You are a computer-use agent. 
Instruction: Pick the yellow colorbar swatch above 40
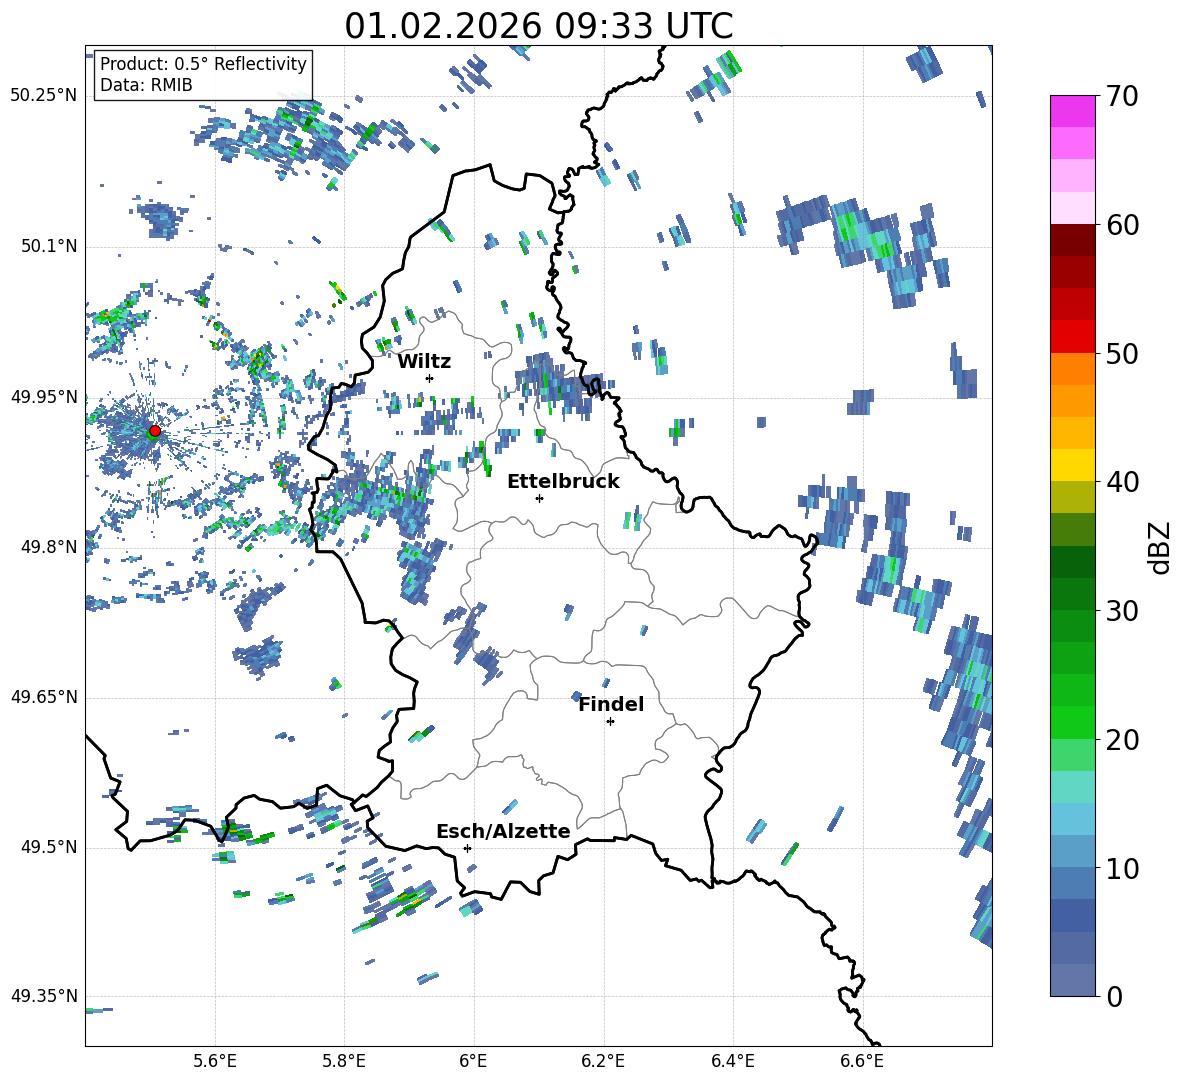[x=1072, y=465]
